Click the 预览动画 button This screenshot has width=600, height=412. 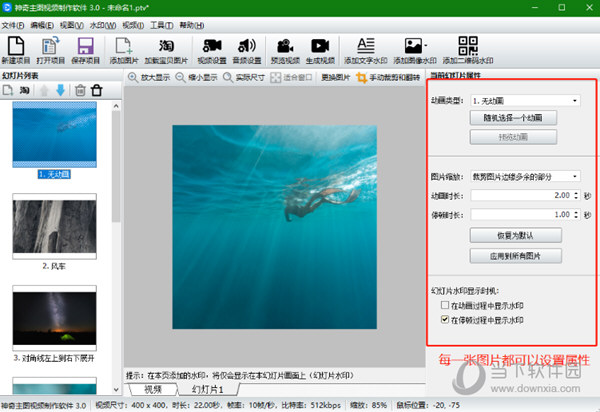tap(513, 137)
